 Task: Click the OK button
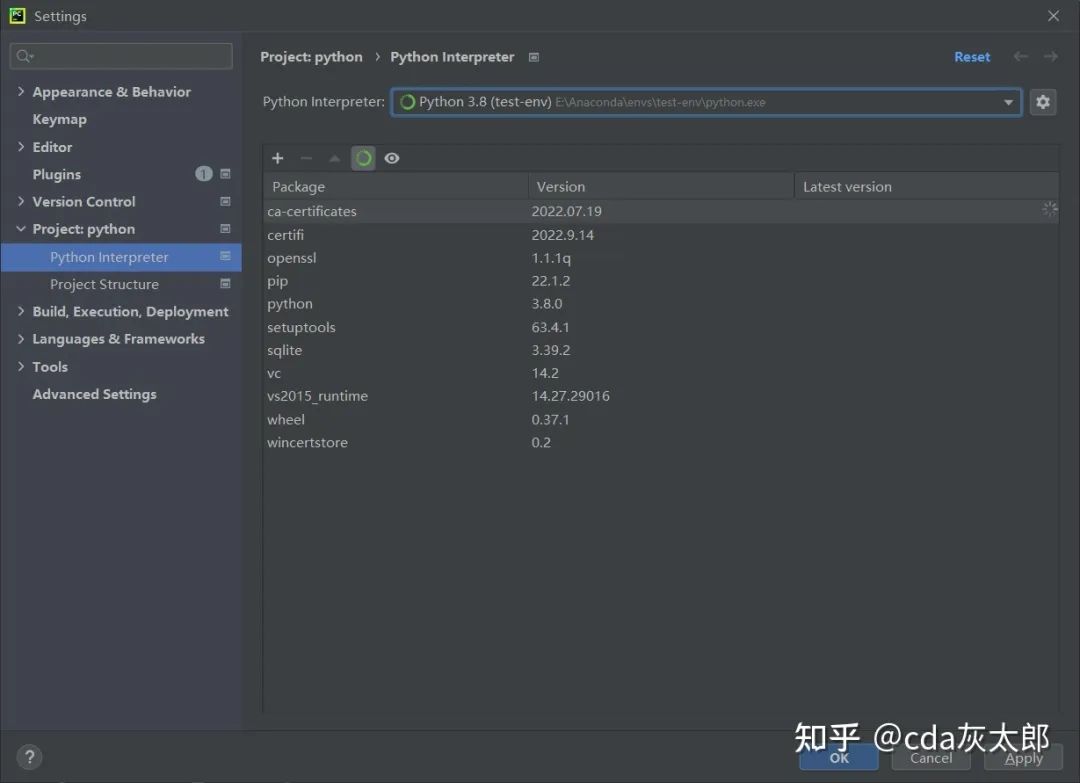pos(839,758)
